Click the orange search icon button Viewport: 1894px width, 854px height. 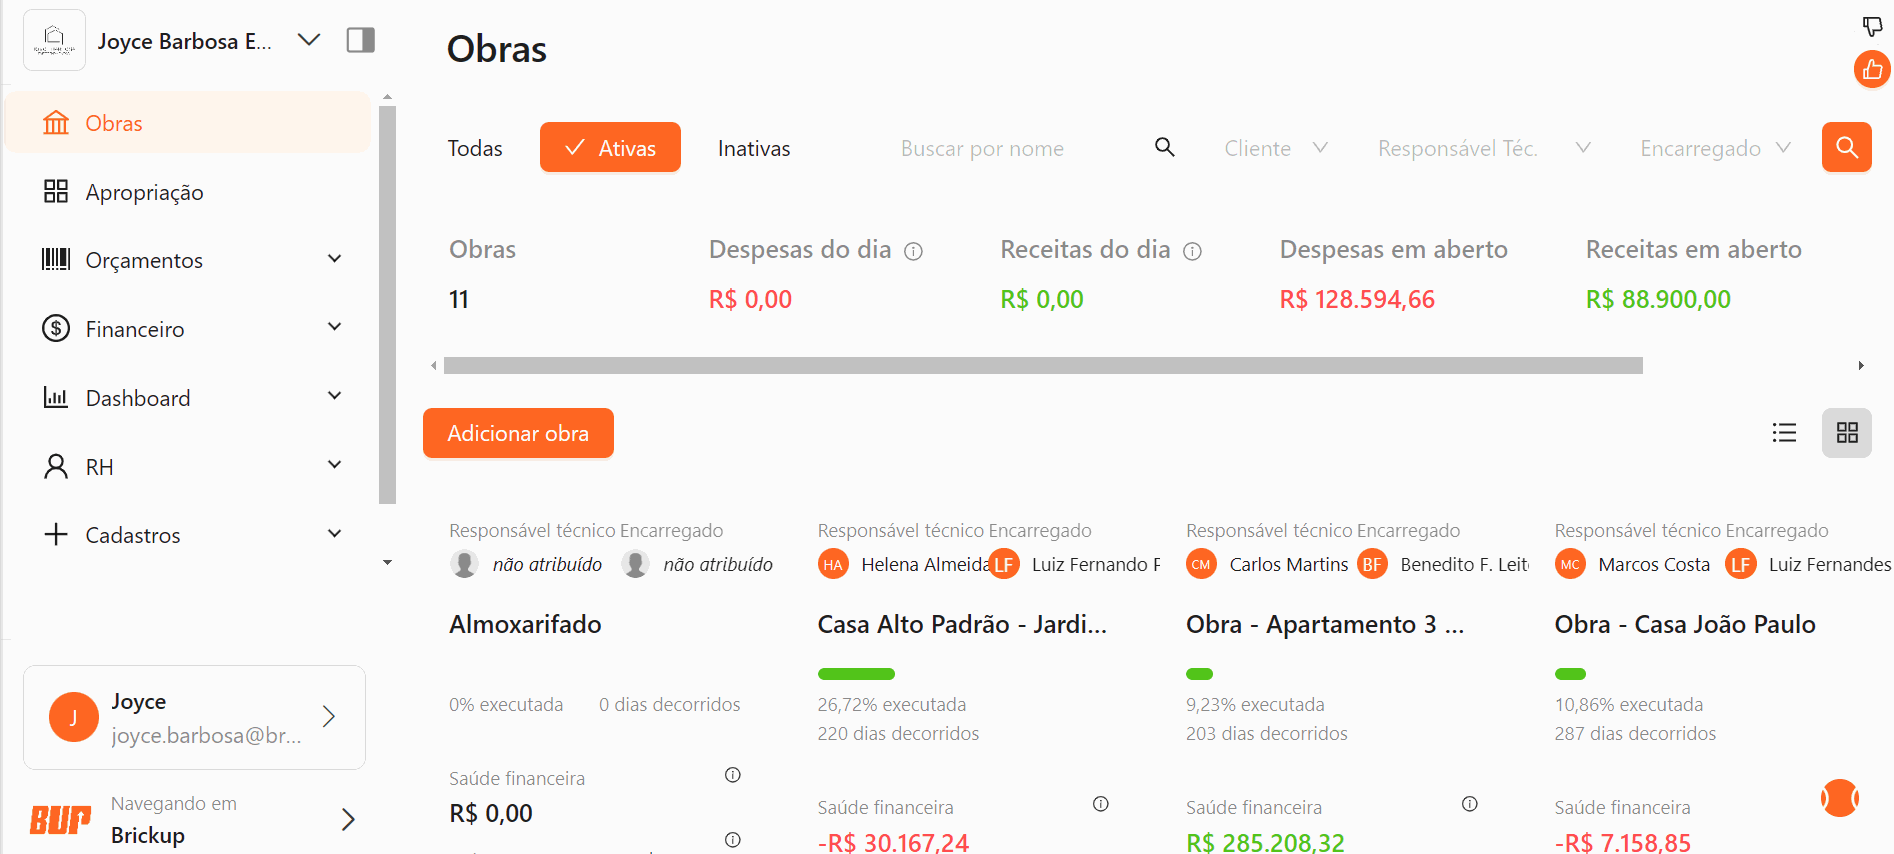tap(1846, 148)
